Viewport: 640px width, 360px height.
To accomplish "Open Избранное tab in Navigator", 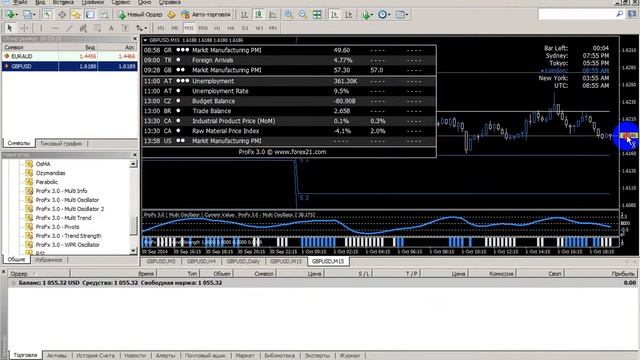I will [48, 260].
